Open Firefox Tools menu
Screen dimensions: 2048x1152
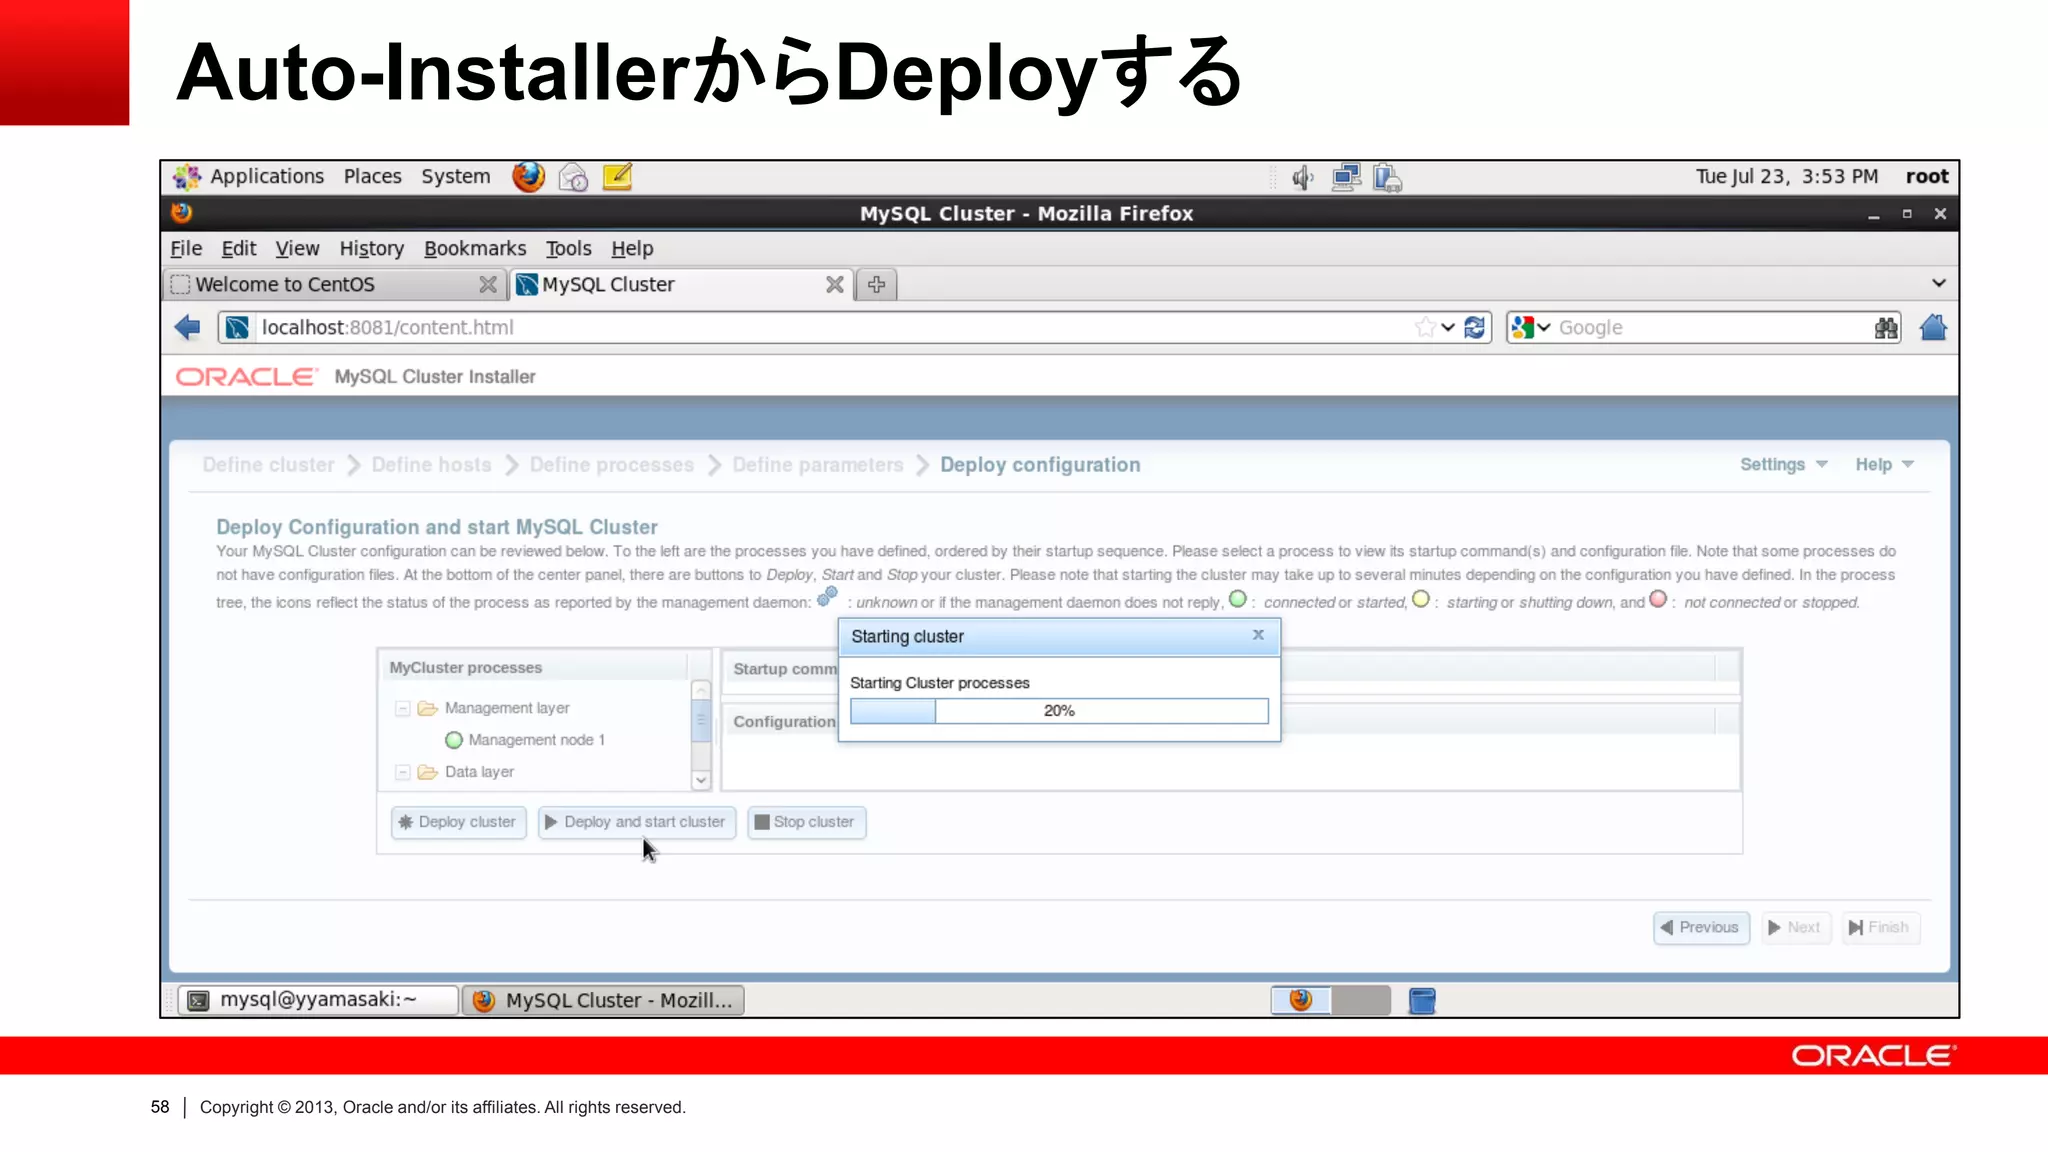tap(568, 248)
